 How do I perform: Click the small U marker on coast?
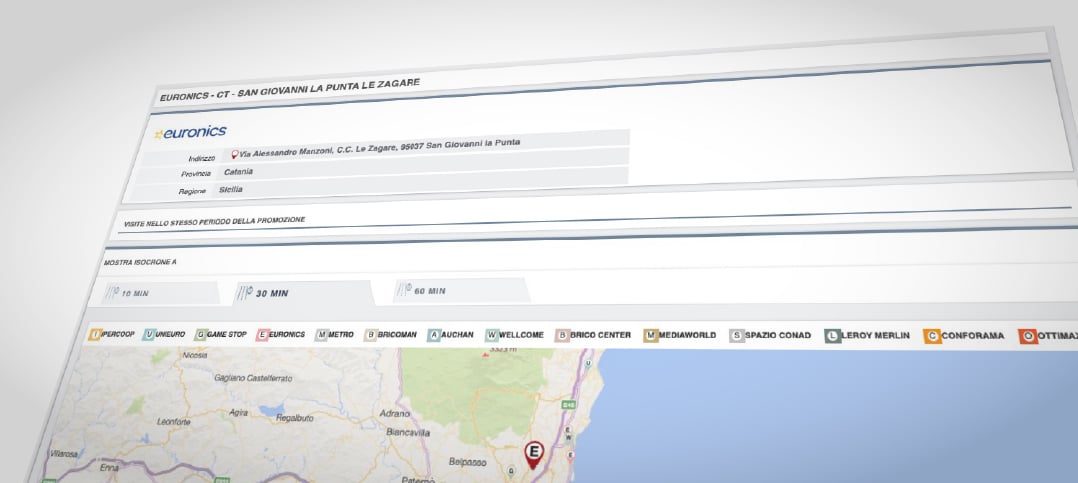click(588, 363)
